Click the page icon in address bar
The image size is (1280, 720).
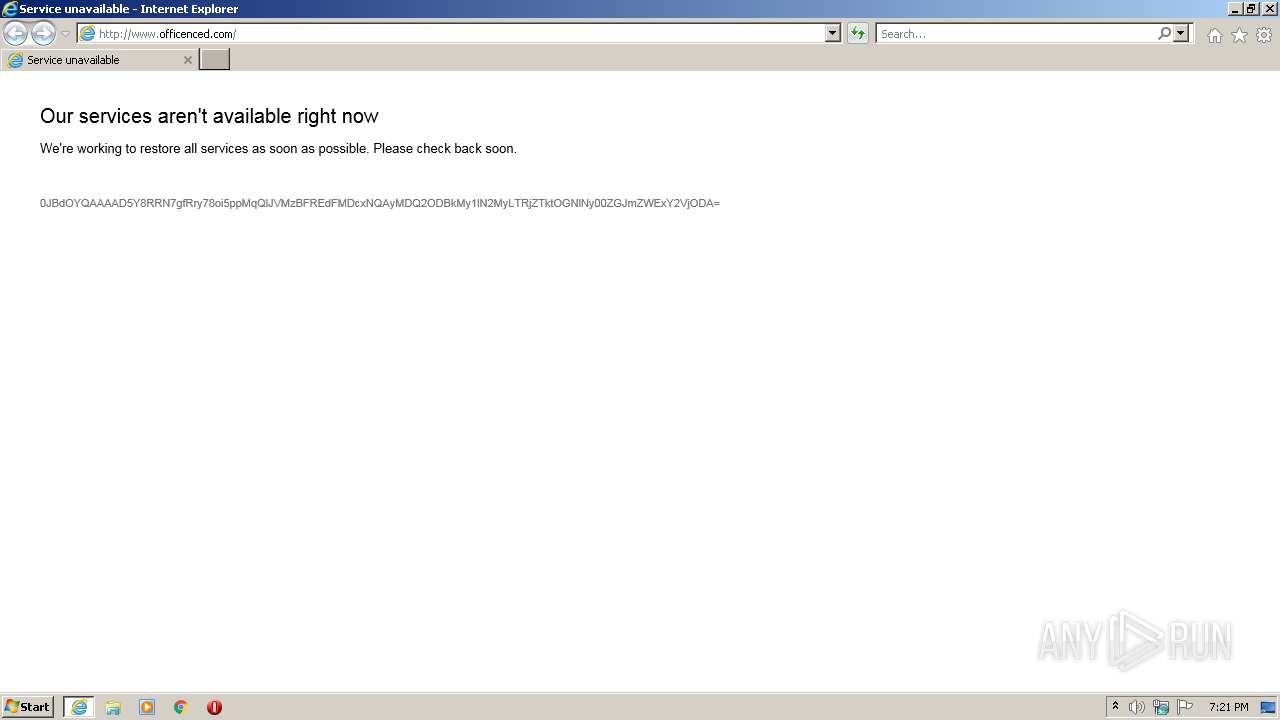[88, 33]
